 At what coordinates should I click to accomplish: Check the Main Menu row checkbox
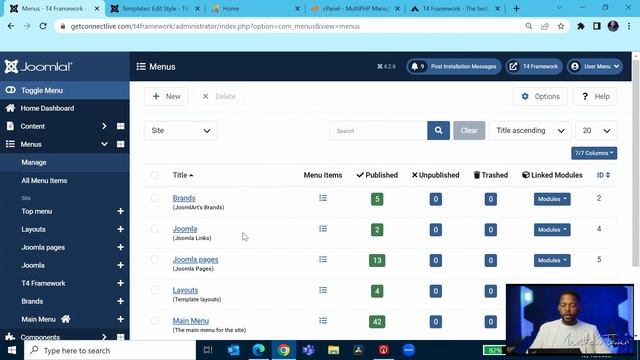coord(155,321)
